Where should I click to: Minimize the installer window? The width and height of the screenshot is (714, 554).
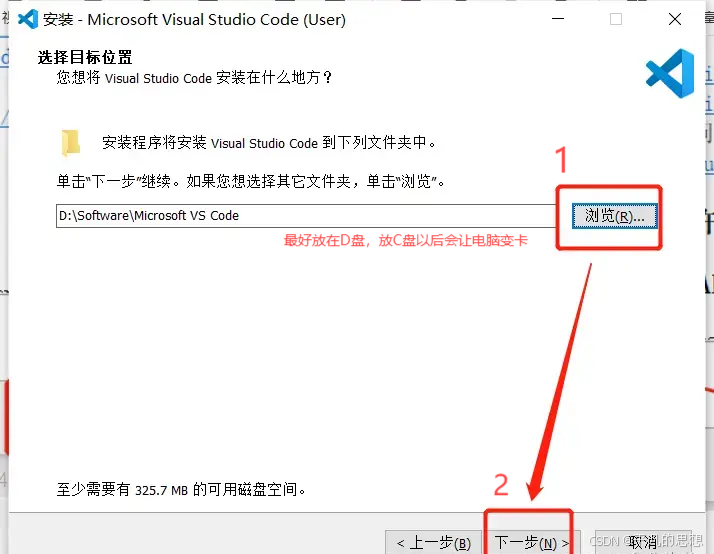point(558,19)
